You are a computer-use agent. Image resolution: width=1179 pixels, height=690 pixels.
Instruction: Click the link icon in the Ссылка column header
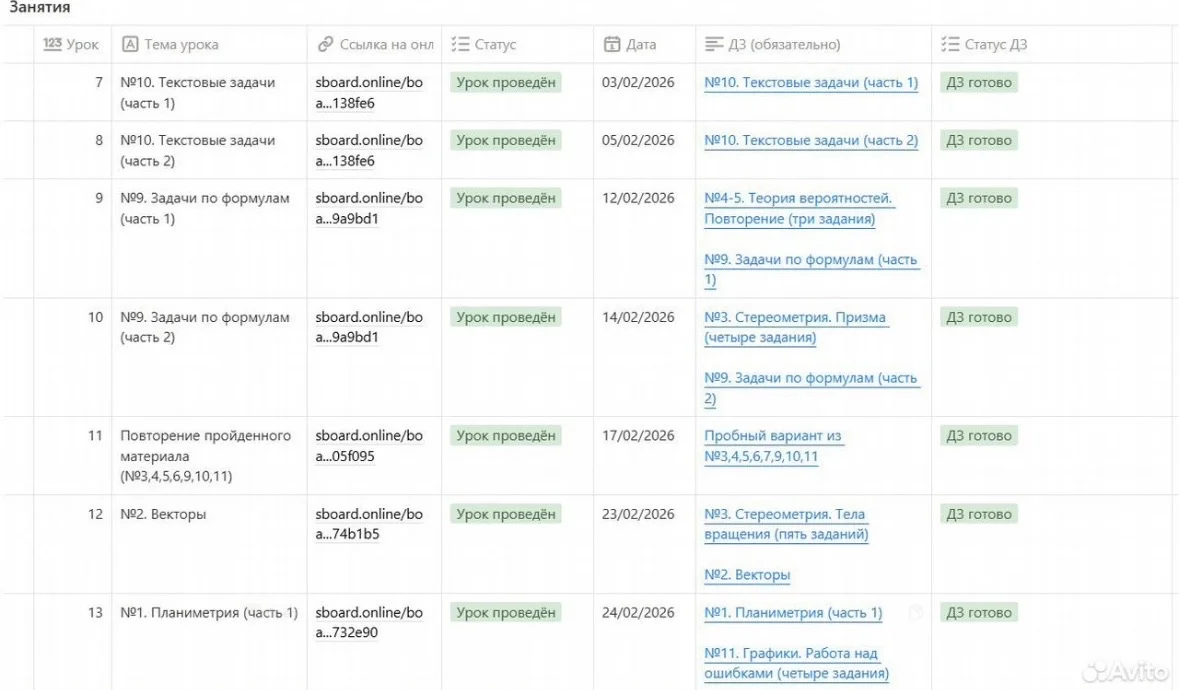click(x=325, y=44)
